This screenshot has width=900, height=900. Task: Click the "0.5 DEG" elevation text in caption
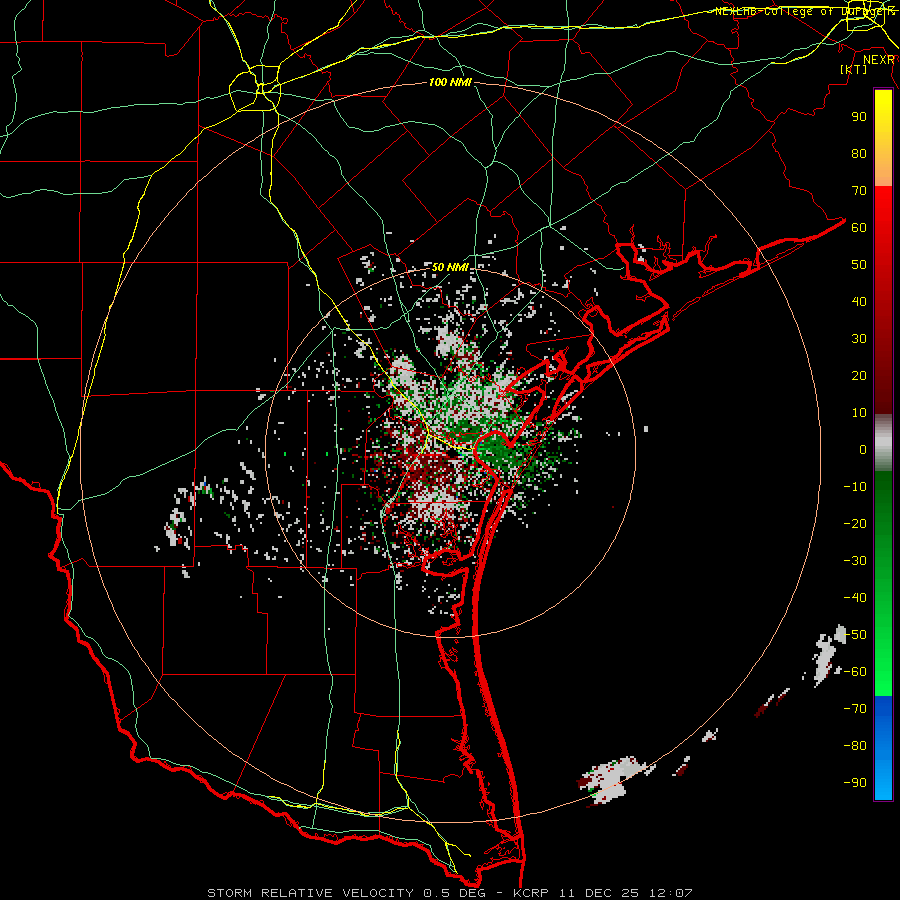pos(456,893)
